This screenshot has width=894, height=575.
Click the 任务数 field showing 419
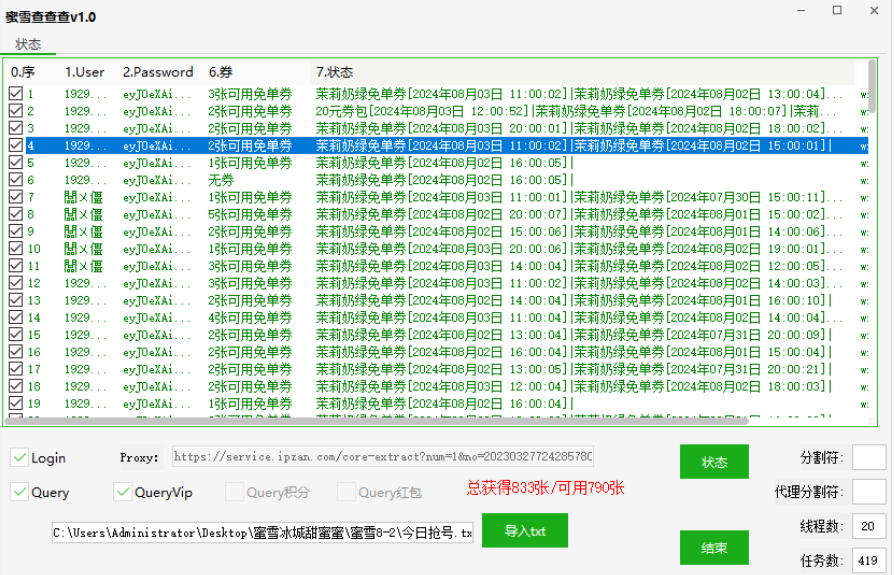point(868,561)
